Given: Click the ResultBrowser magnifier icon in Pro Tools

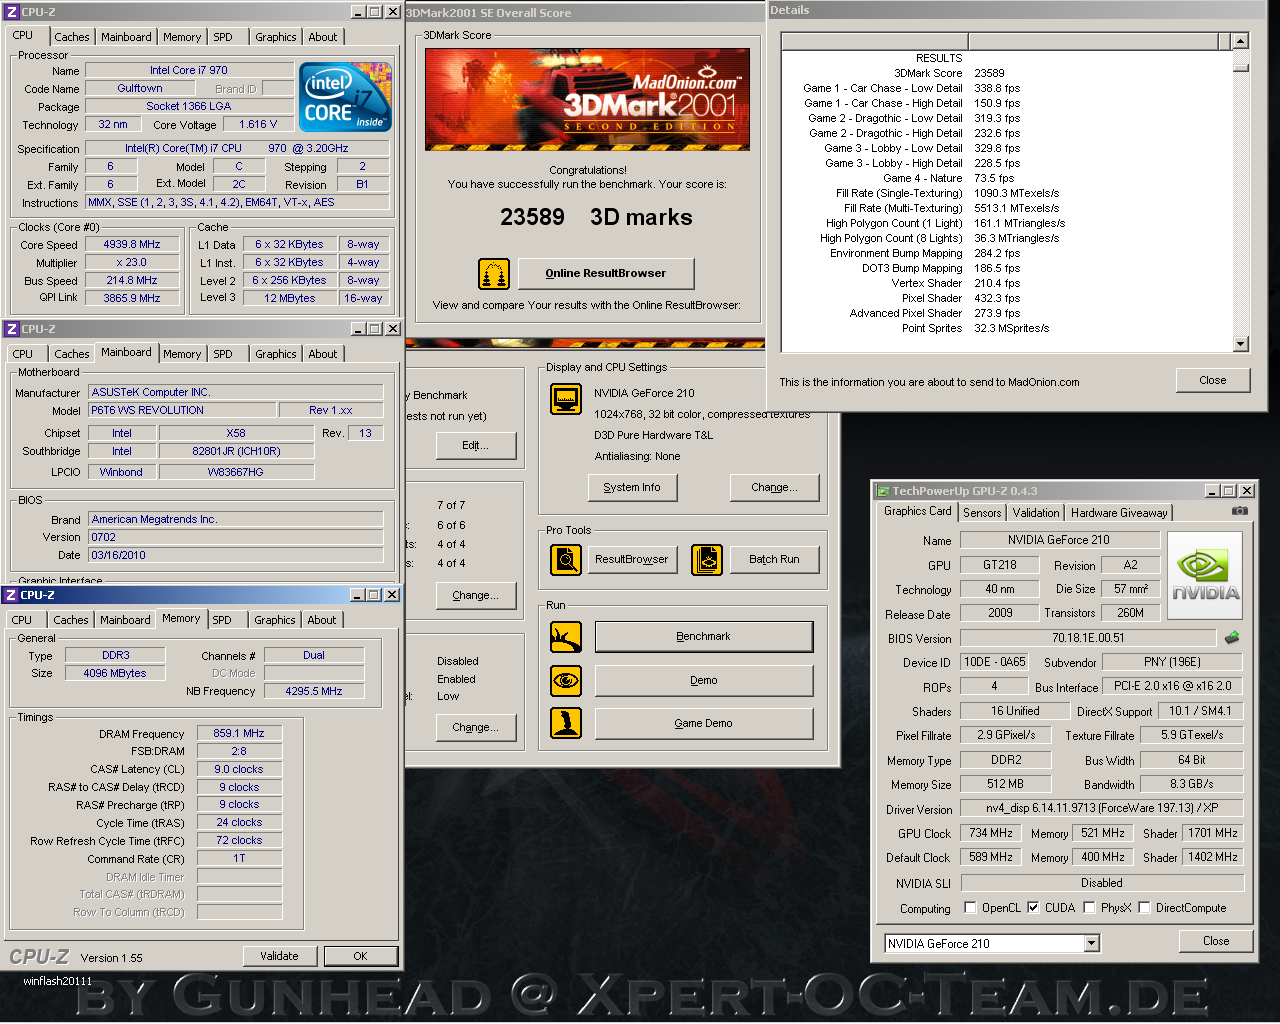Looking at the screenshot, I should point(566,560).
